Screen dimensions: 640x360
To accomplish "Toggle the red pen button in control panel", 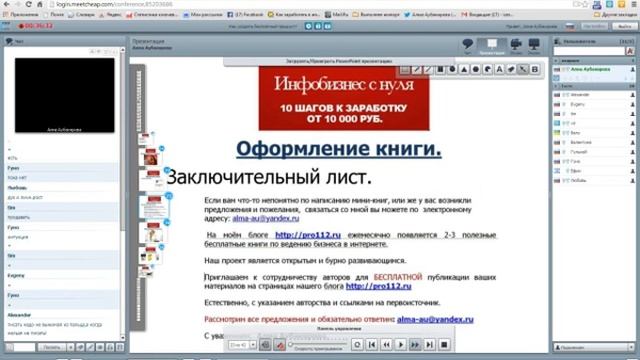I will tap(280, 345).
